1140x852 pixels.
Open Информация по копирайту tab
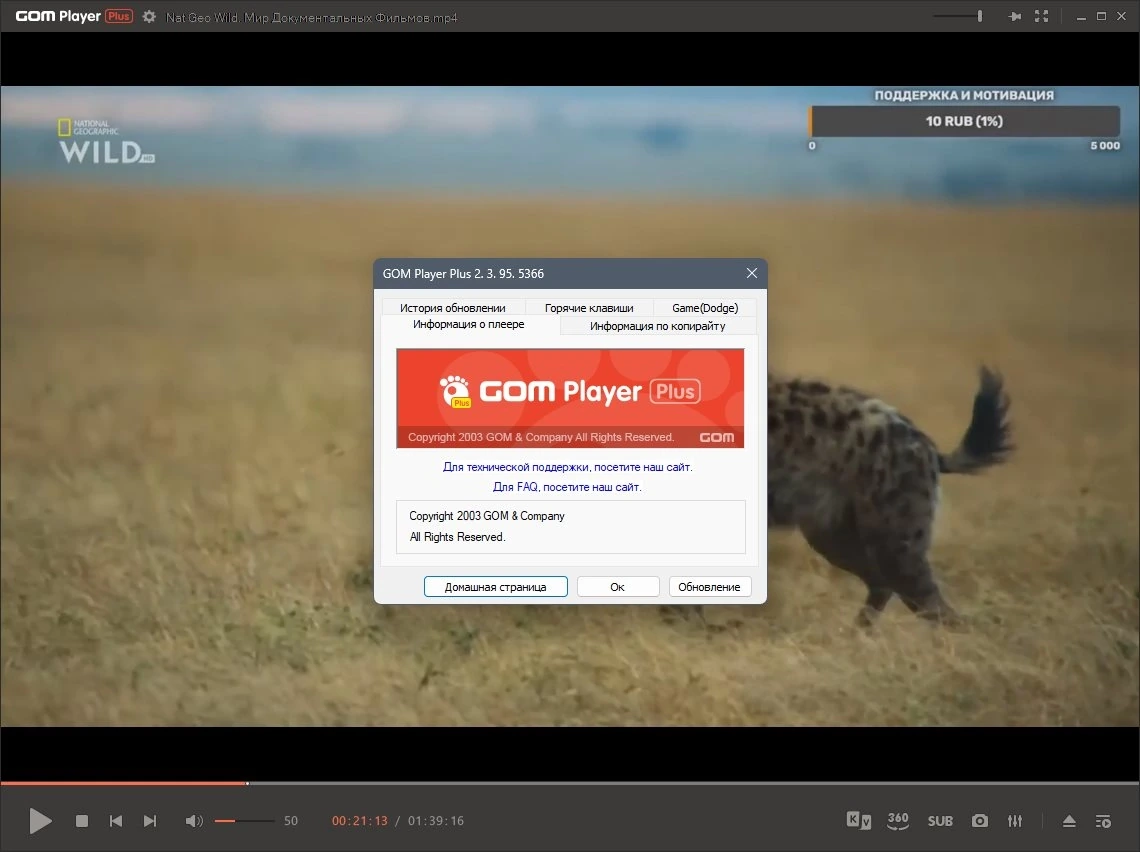coord(658,326)
